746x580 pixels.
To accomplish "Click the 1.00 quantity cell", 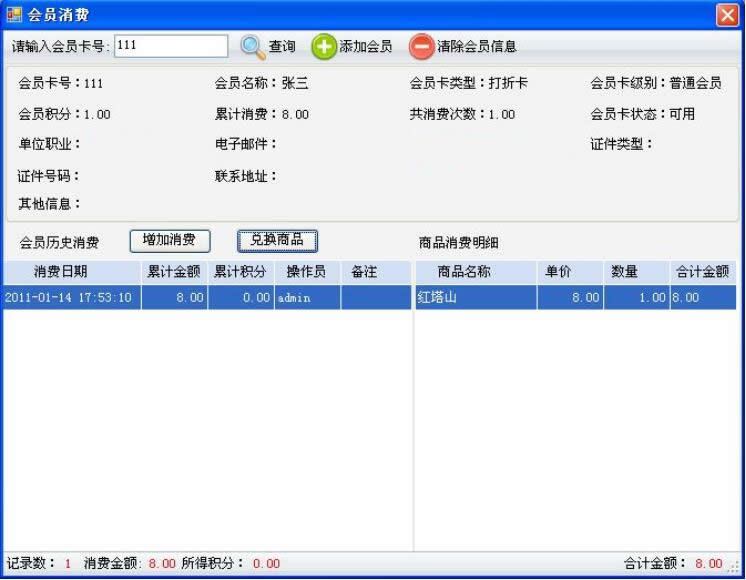I will pos(637,297).
